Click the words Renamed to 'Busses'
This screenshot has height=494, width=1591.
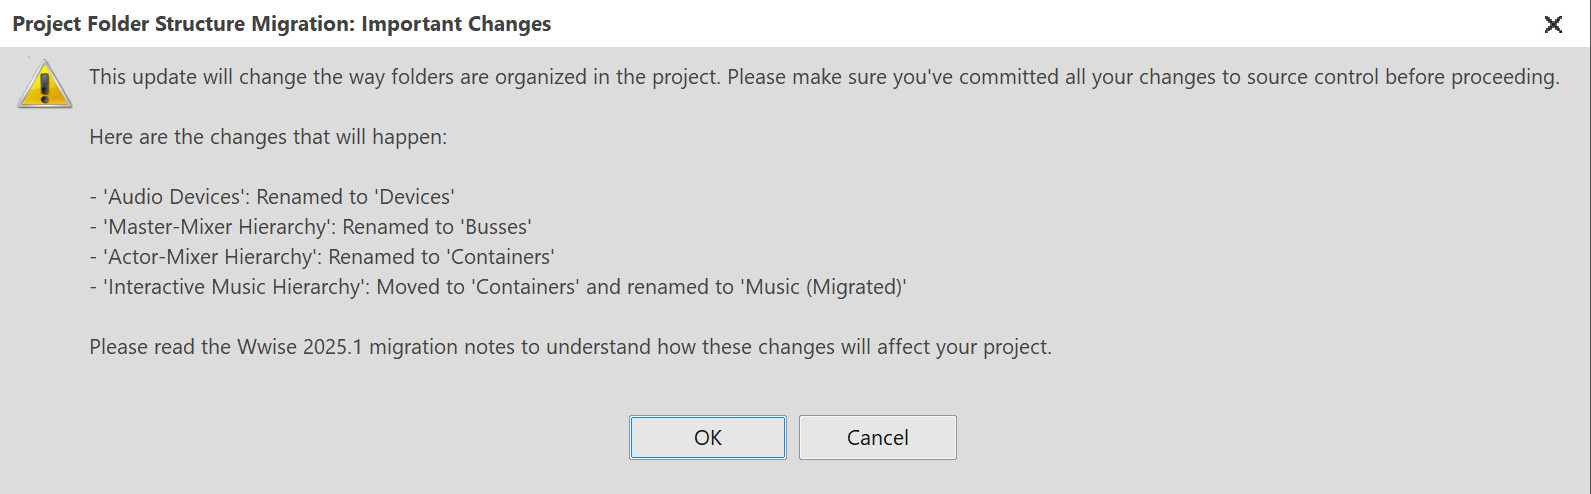point(437,227)
